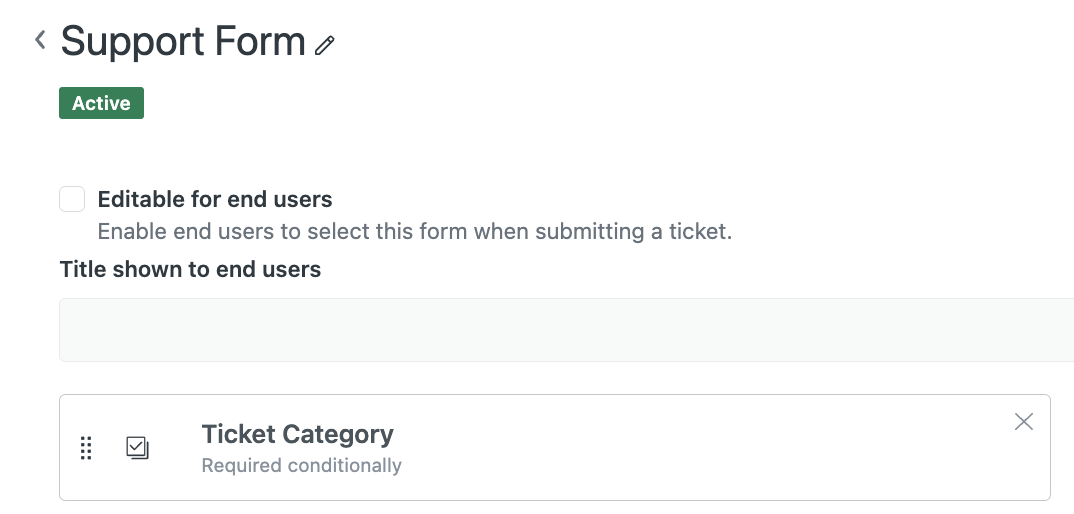Click the Support Form page title
This screenshot has width=1074, height=514.
pyautogui.click(x=183, y=42)
